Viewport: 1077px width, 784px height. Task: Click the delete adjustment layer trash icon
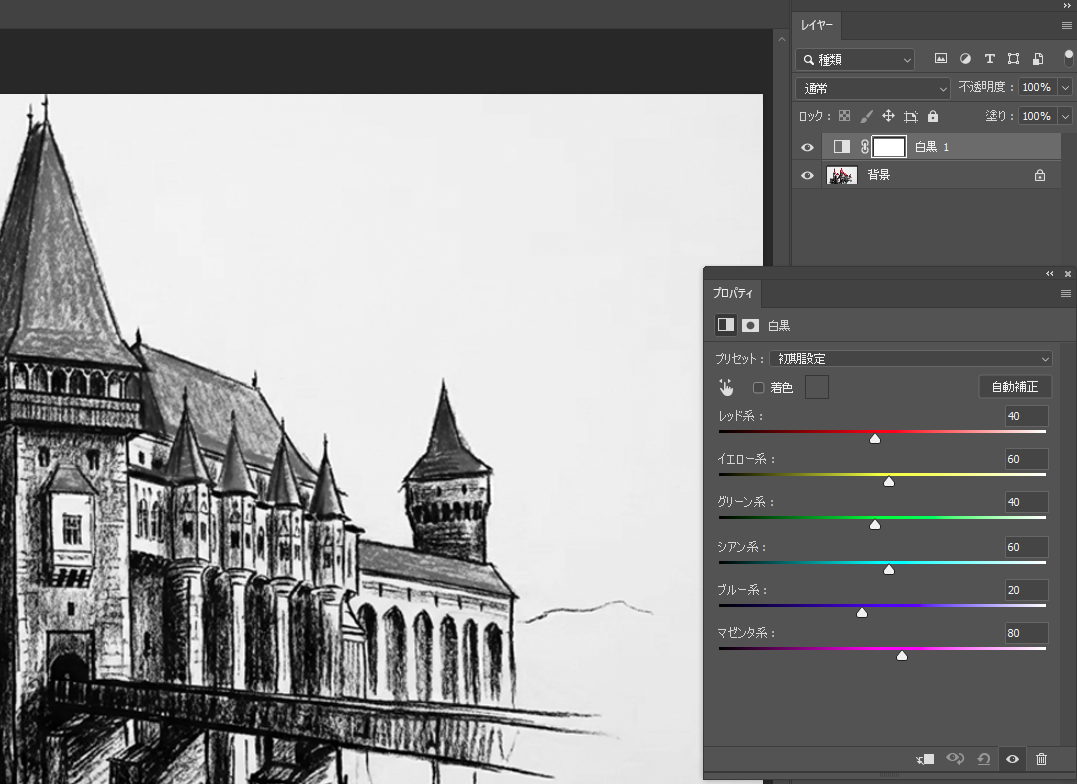1041,760
